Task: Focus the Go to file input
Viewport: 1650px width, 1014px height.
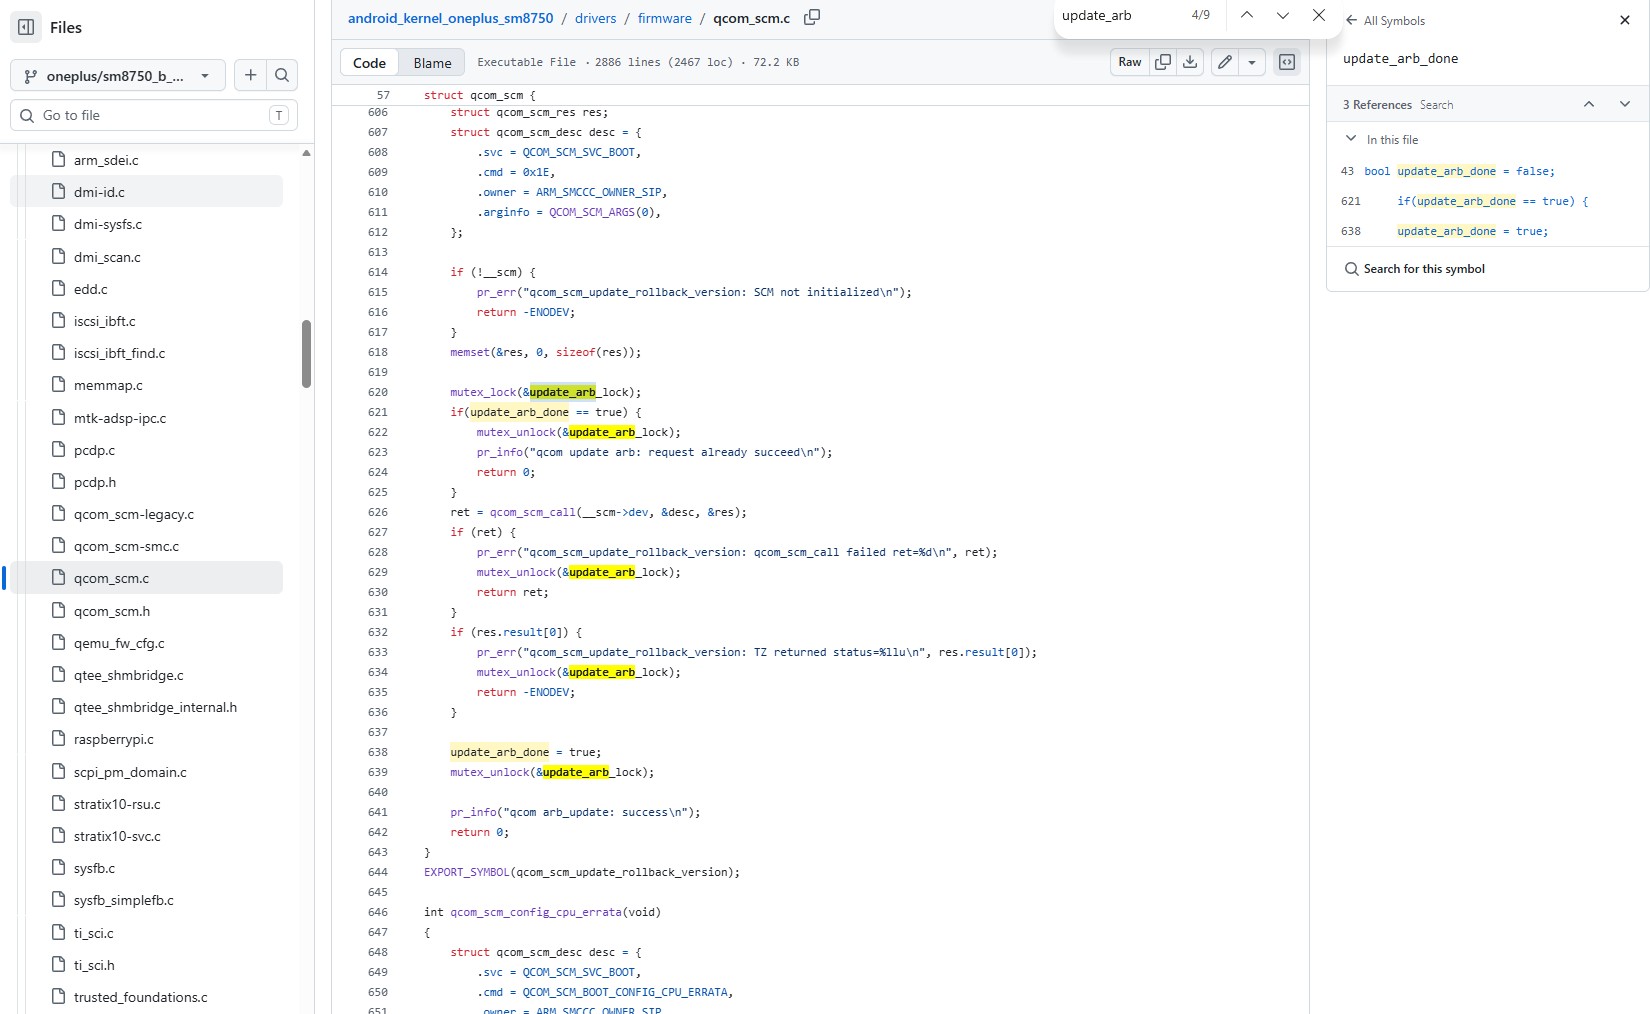Action: [x=154, y=115]
